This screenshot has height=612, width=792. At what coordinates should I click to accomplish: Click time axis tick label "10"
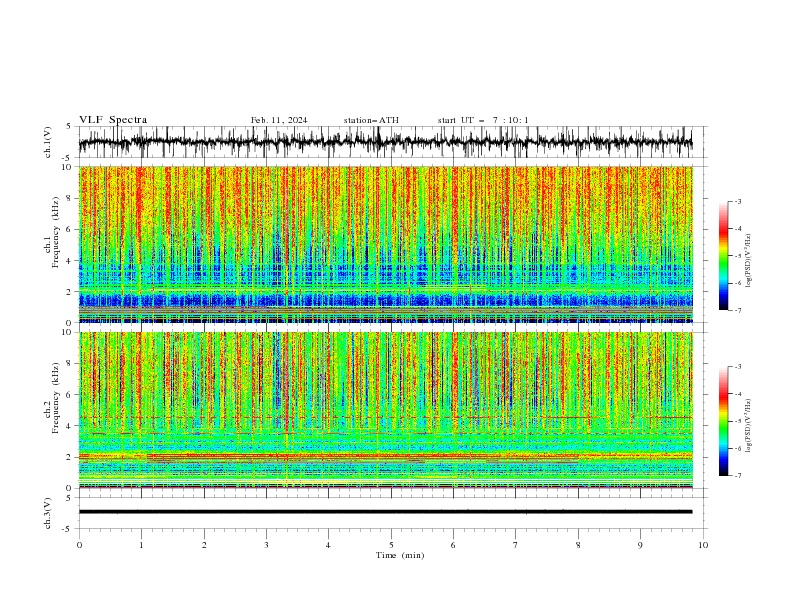point(703,545)
